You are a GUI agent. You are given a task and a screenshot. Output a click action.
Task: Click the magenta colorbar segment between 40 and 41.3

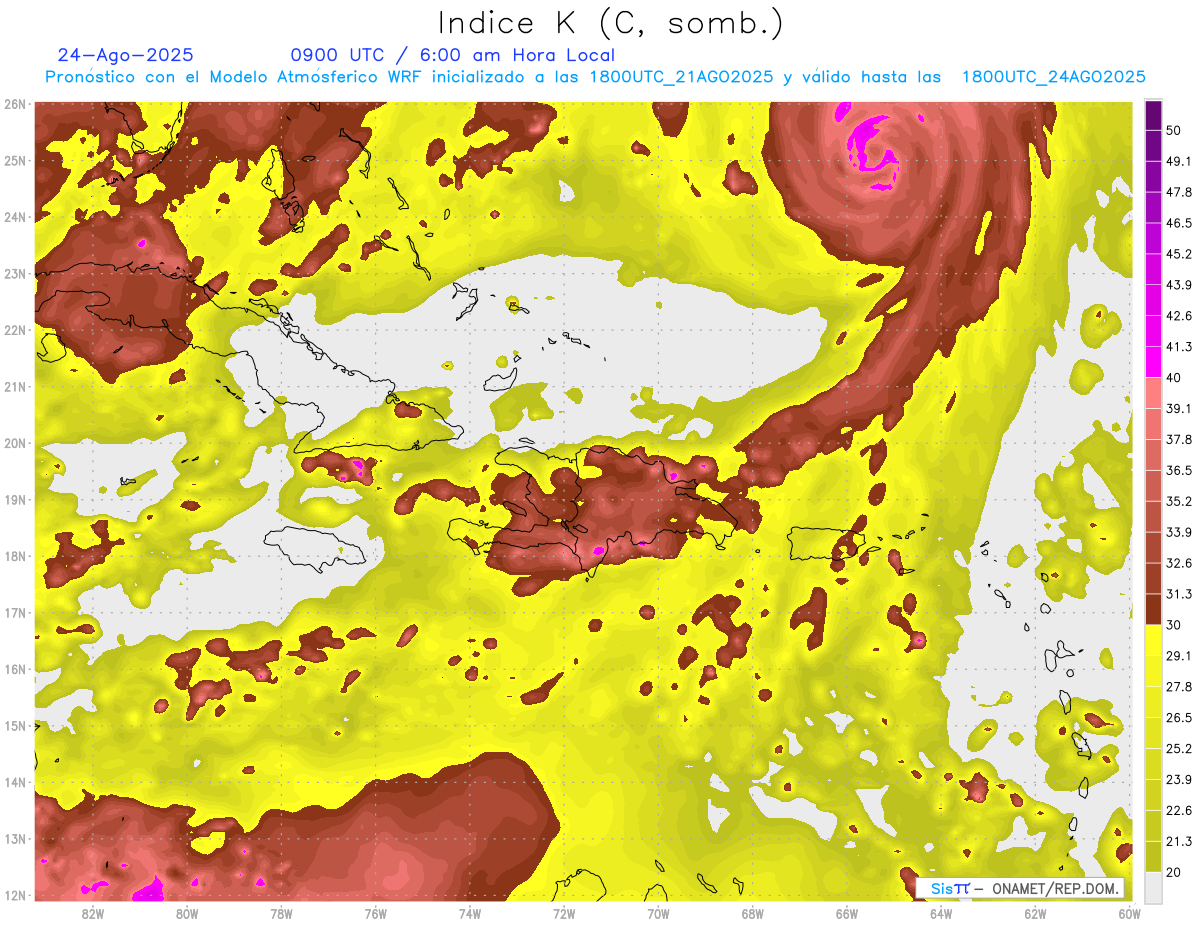[1153, 362]
